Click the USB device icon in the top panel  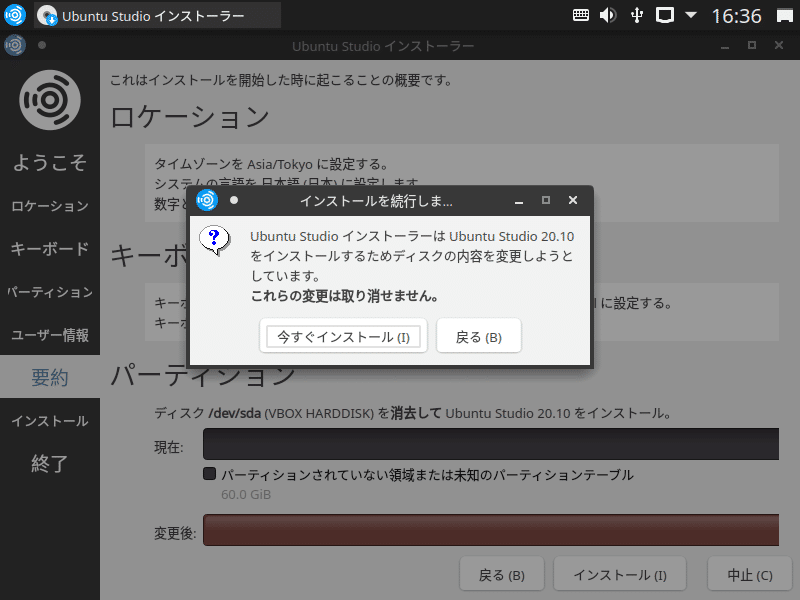click(x=637, y=15)
